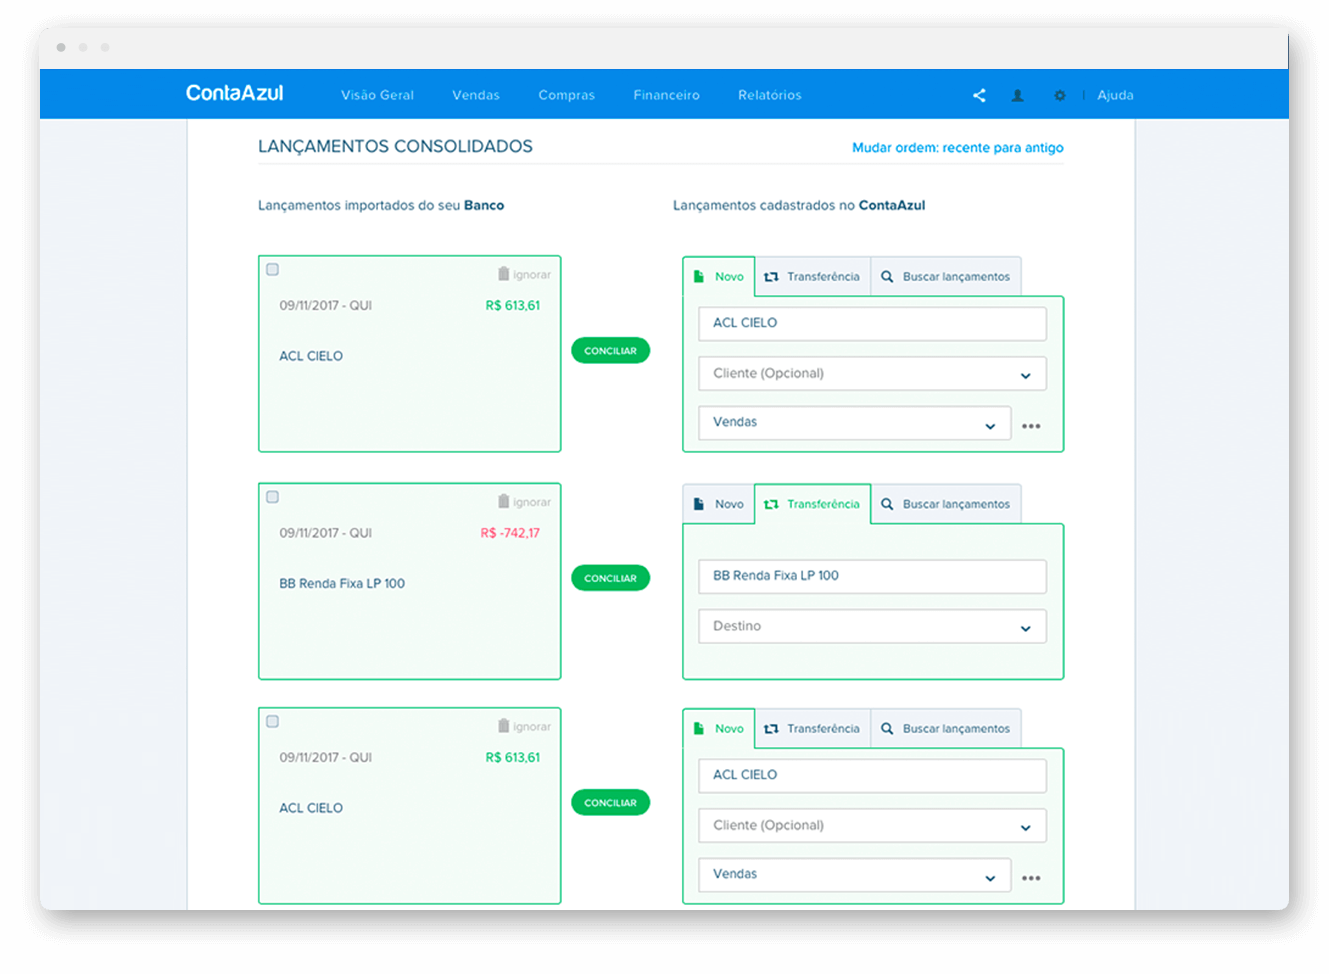Open the settings gear icon
Screen dimensions: 1329x974
[1058, 95]
